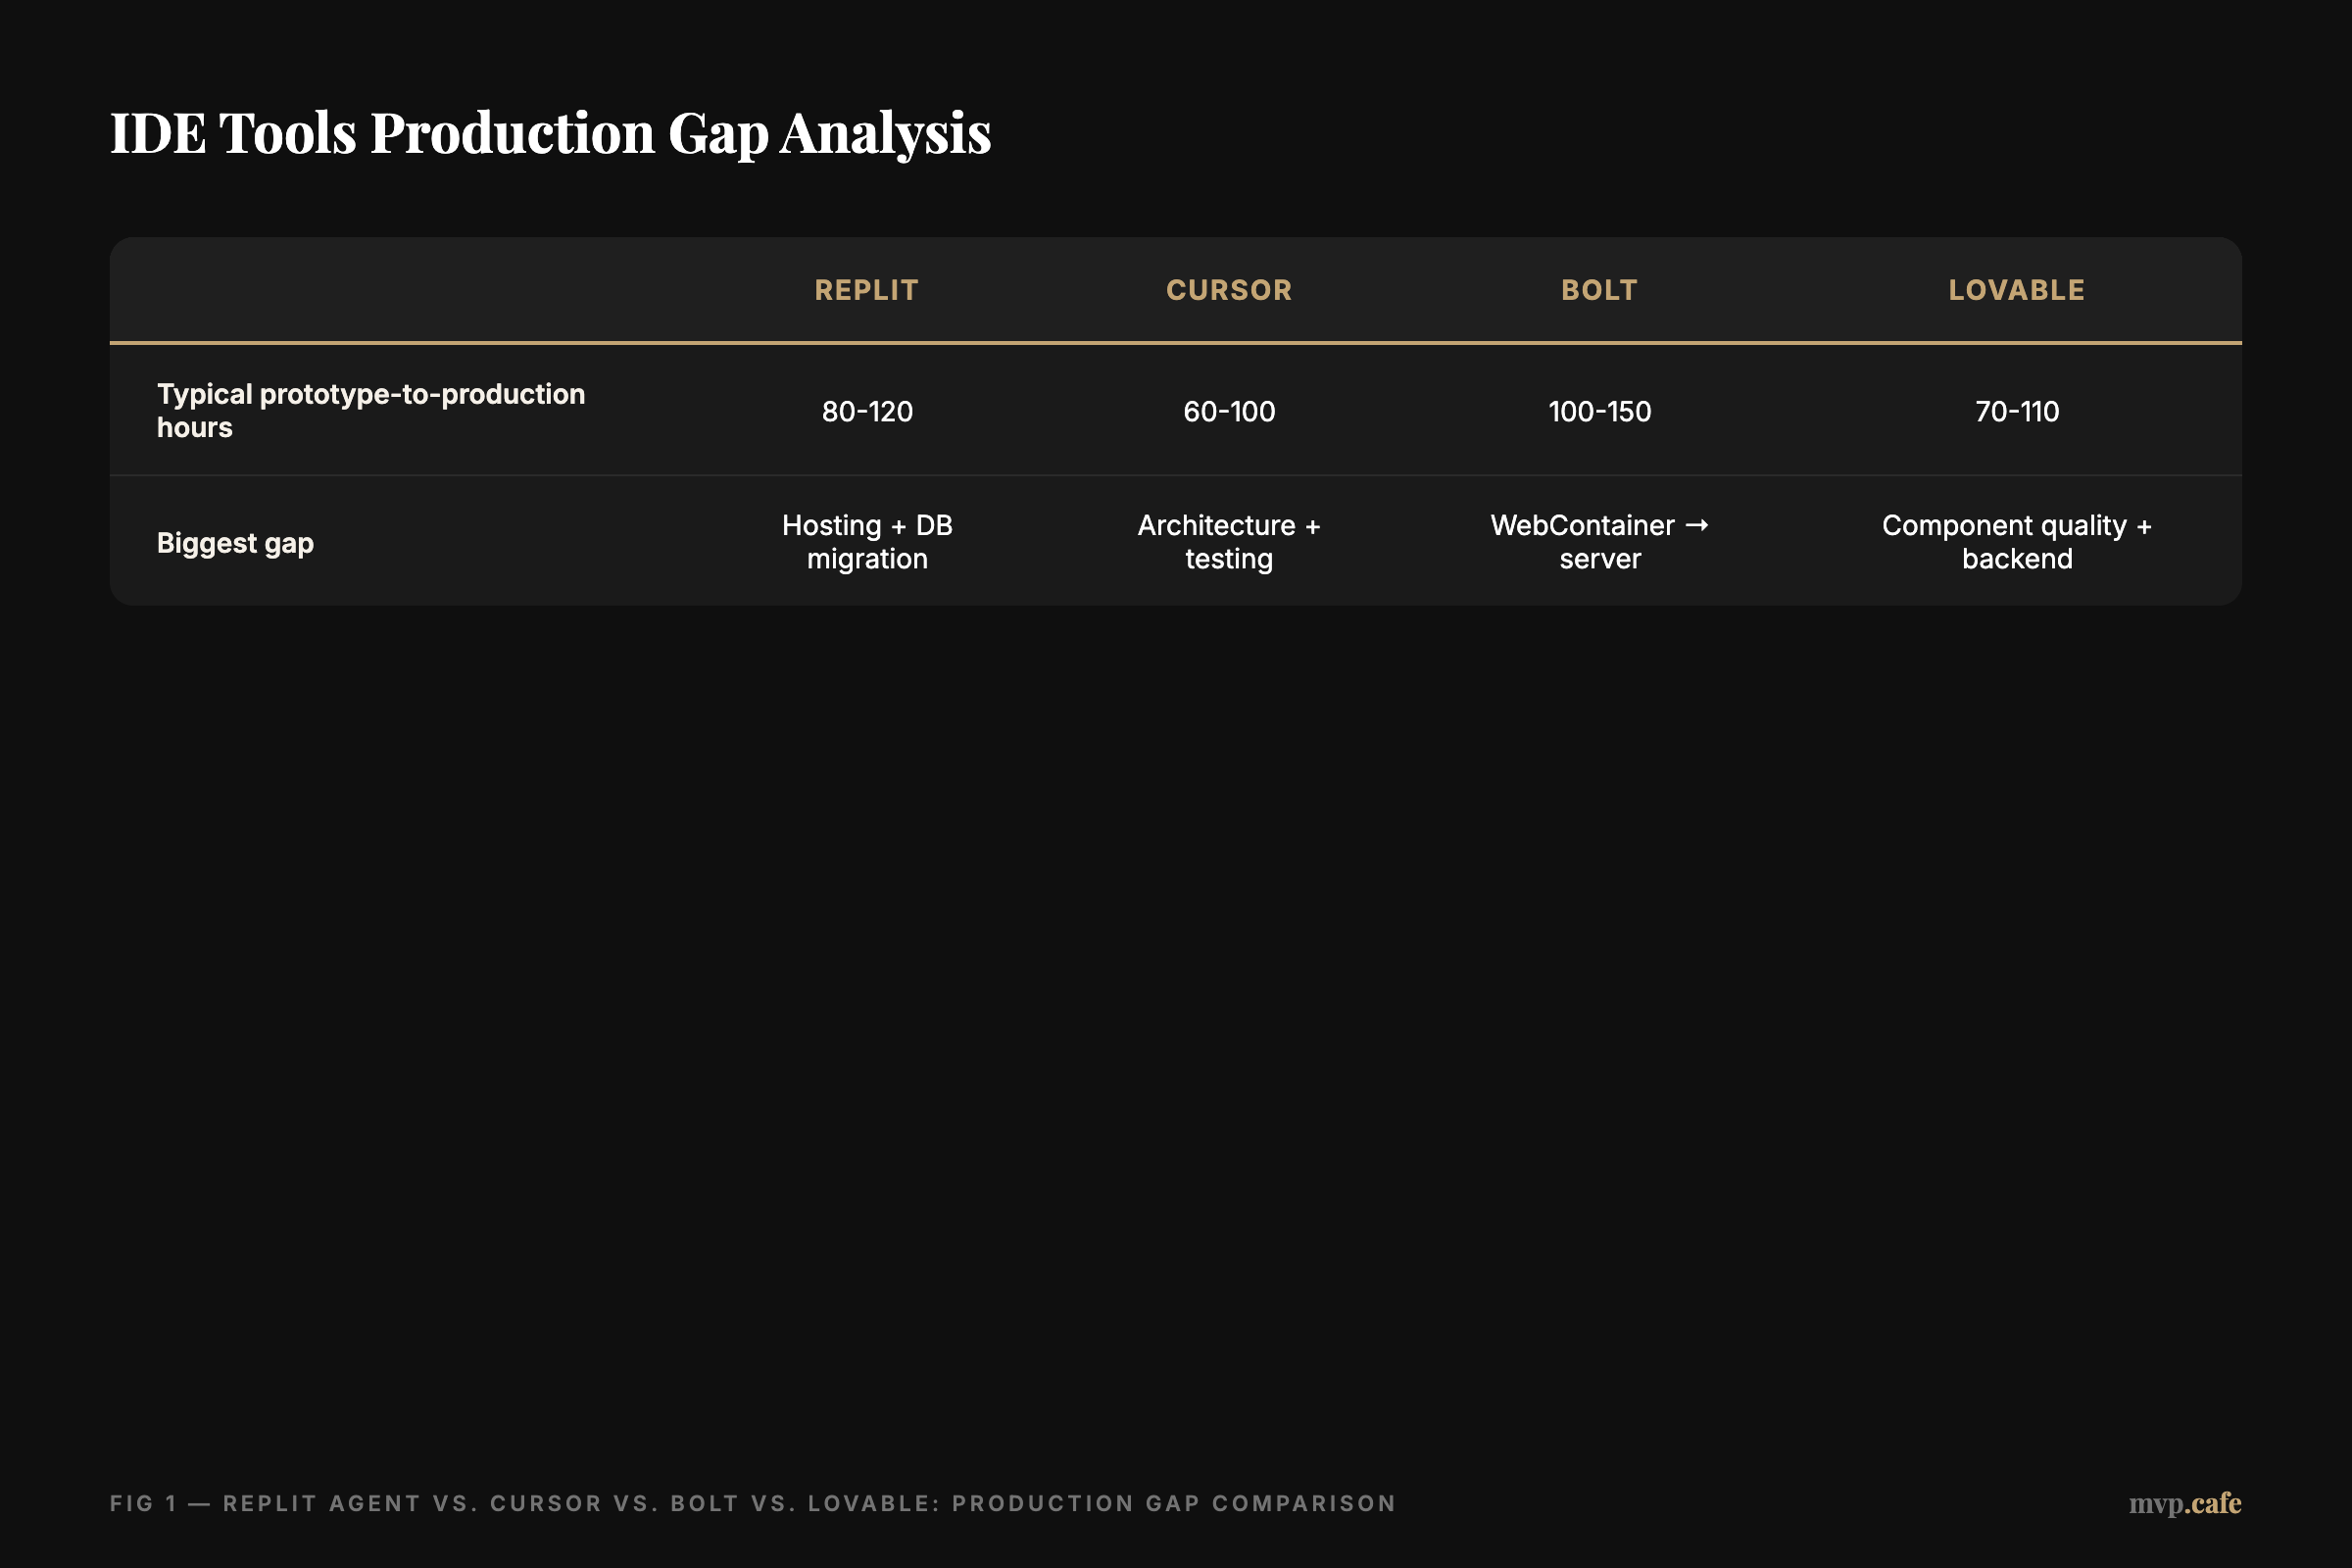The height and width of the screenshot is (1568, 2352).
Task: Click the Component quality + backend cell
Action: [x=2016, y=541]
